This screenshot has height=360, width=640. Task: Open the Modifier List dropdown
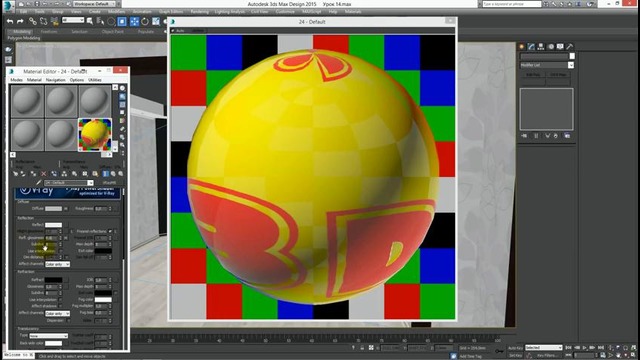[x=547, y=65]
